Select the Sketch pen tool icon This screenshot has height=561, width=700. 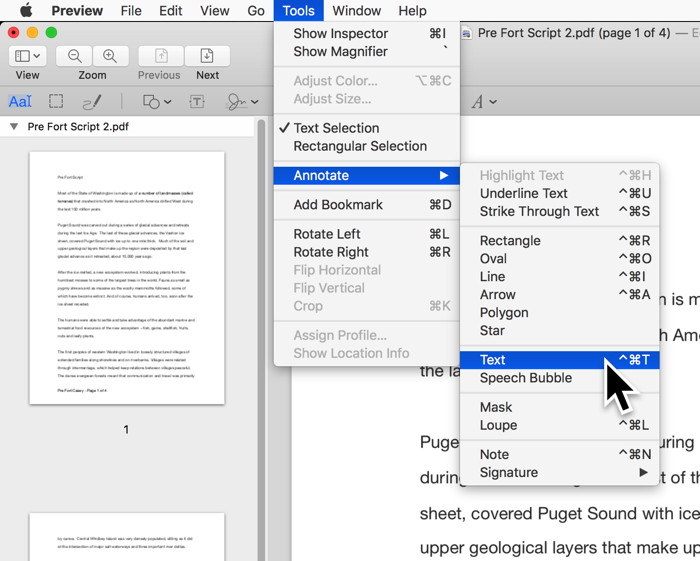click(92, 102)
